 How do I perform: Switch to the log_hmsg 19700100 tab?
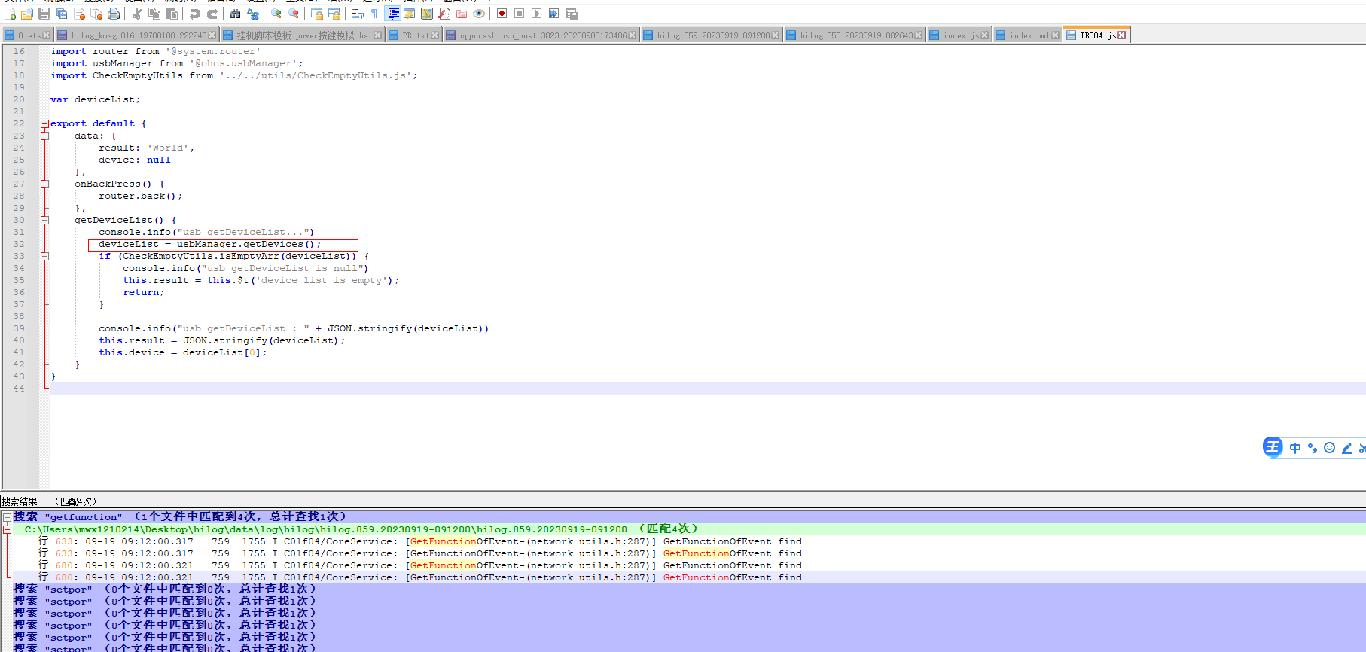click(138, 35)
